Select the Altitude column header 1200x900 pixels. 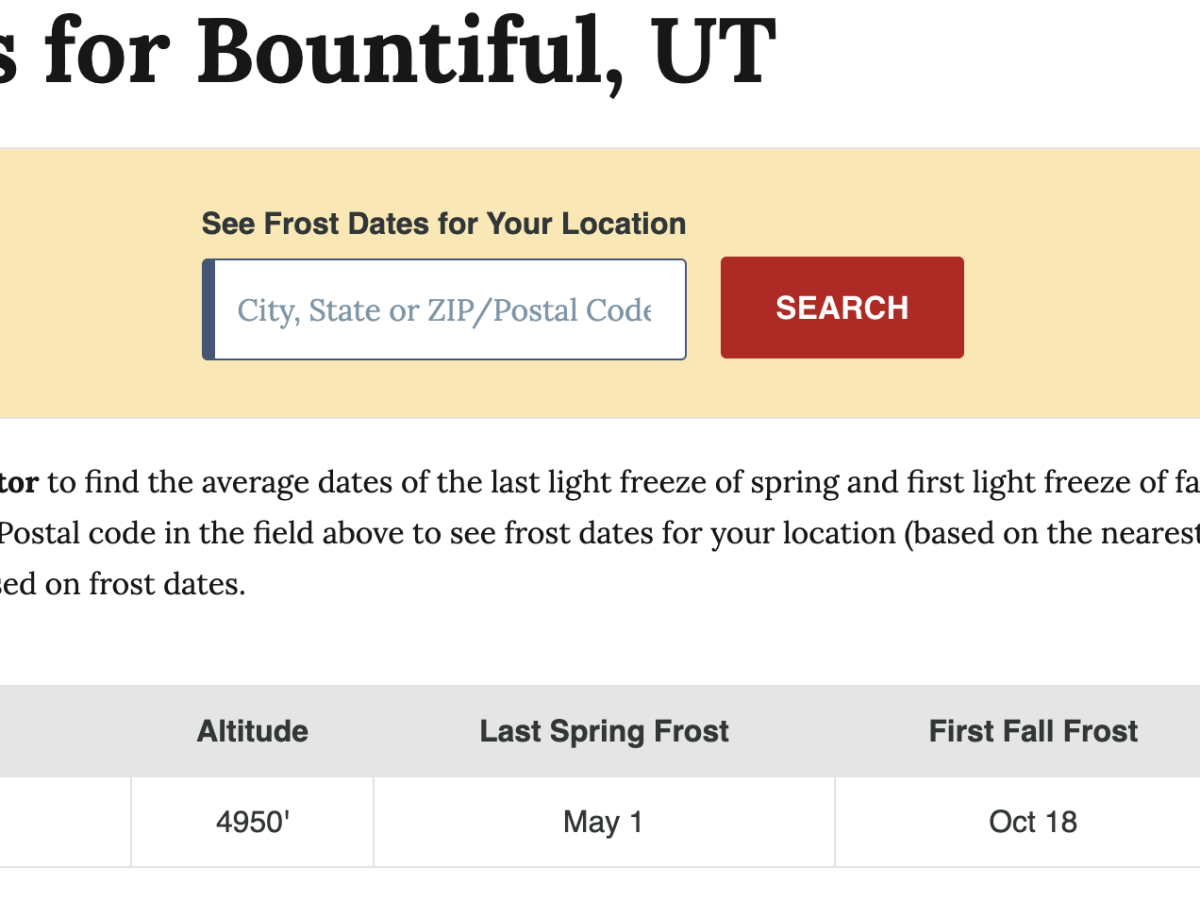[x=252, y=731]
